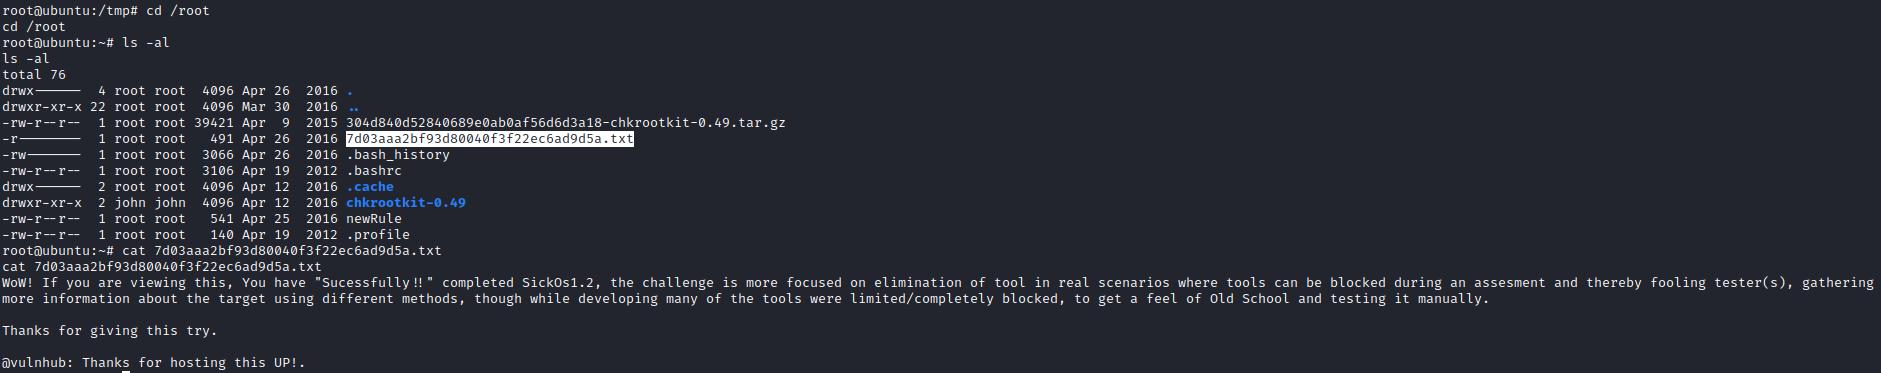Click the 'ls -al' command at the prompt
The width and height of the screenshot is (1881, 373).
click(x=146, y=43)
